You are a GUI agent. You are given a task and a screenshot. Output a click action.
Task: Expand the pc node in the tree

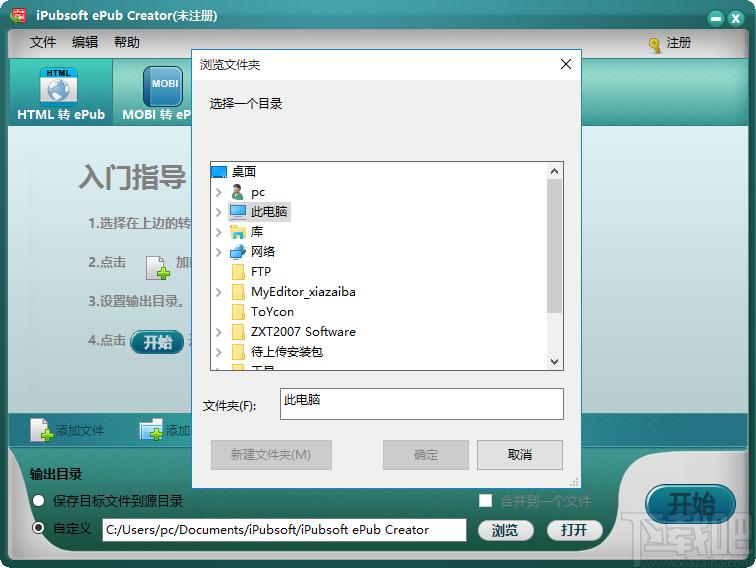point(218,192)
